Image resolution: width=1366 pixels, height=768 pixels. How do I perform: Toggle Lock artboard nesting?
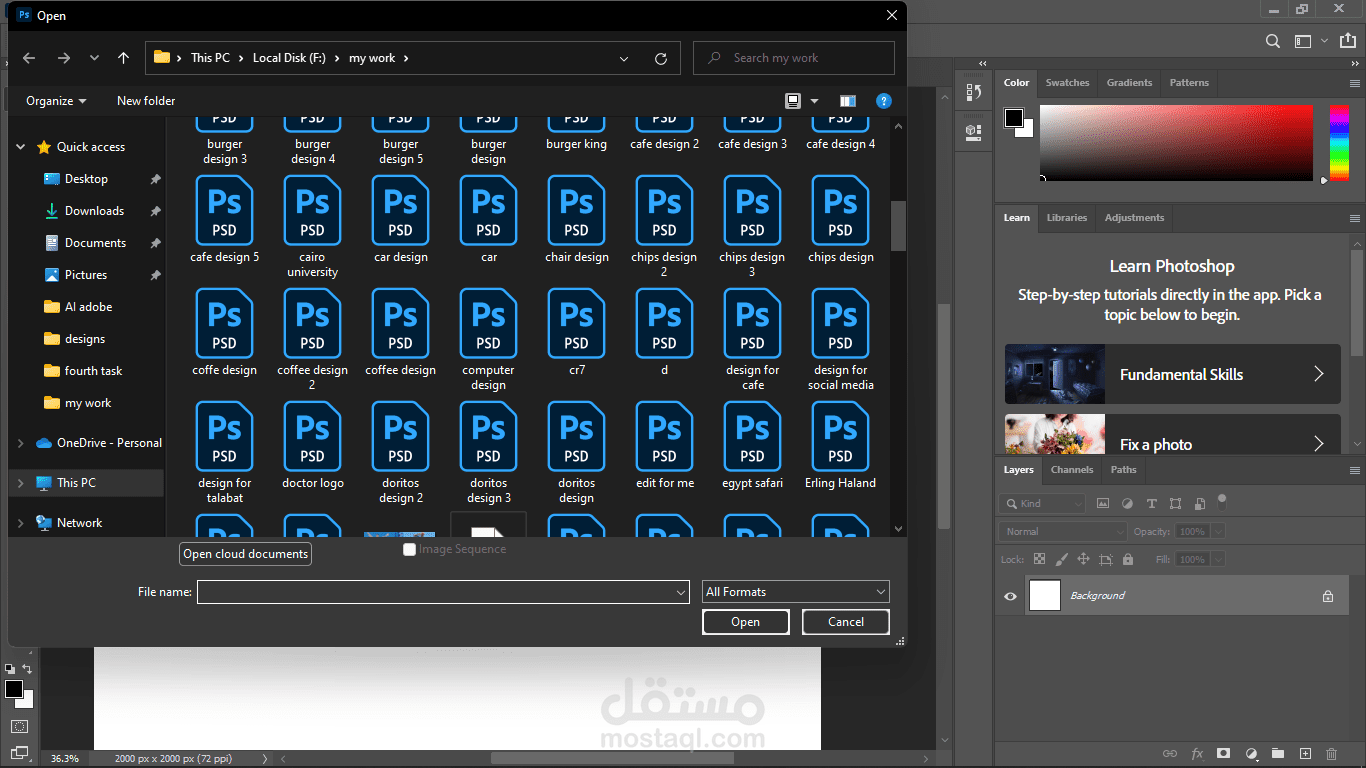(1106, 560)
